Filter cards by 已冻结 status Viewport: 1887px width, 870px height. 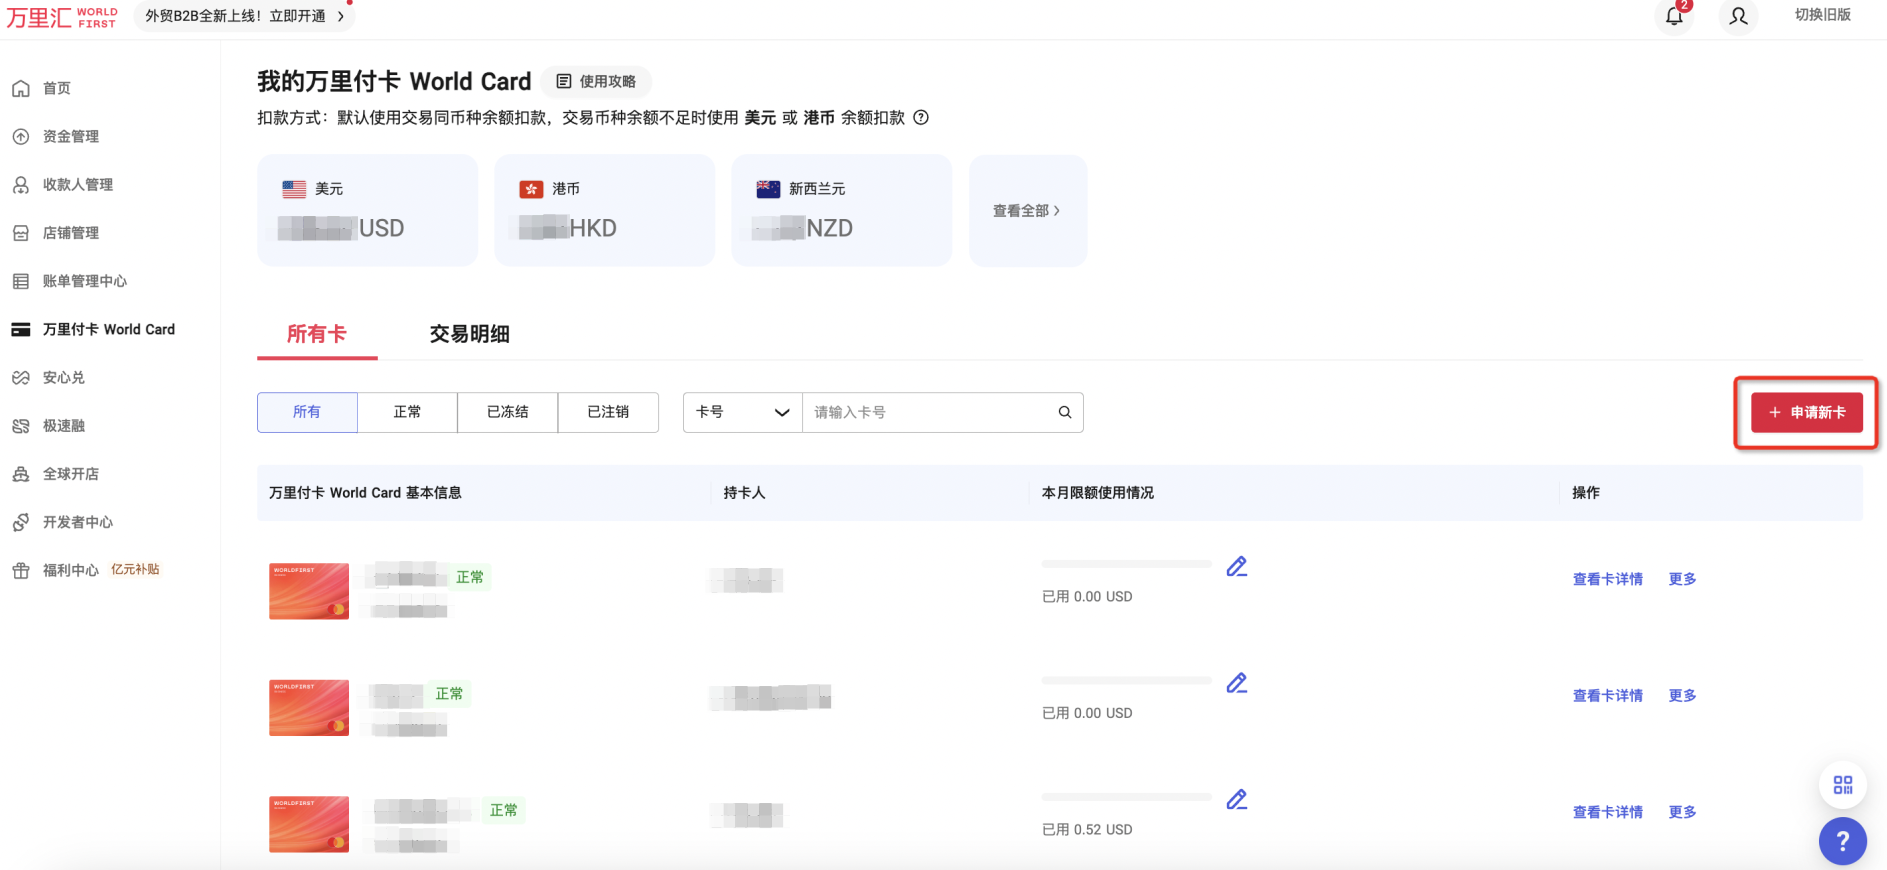[508, 412]
